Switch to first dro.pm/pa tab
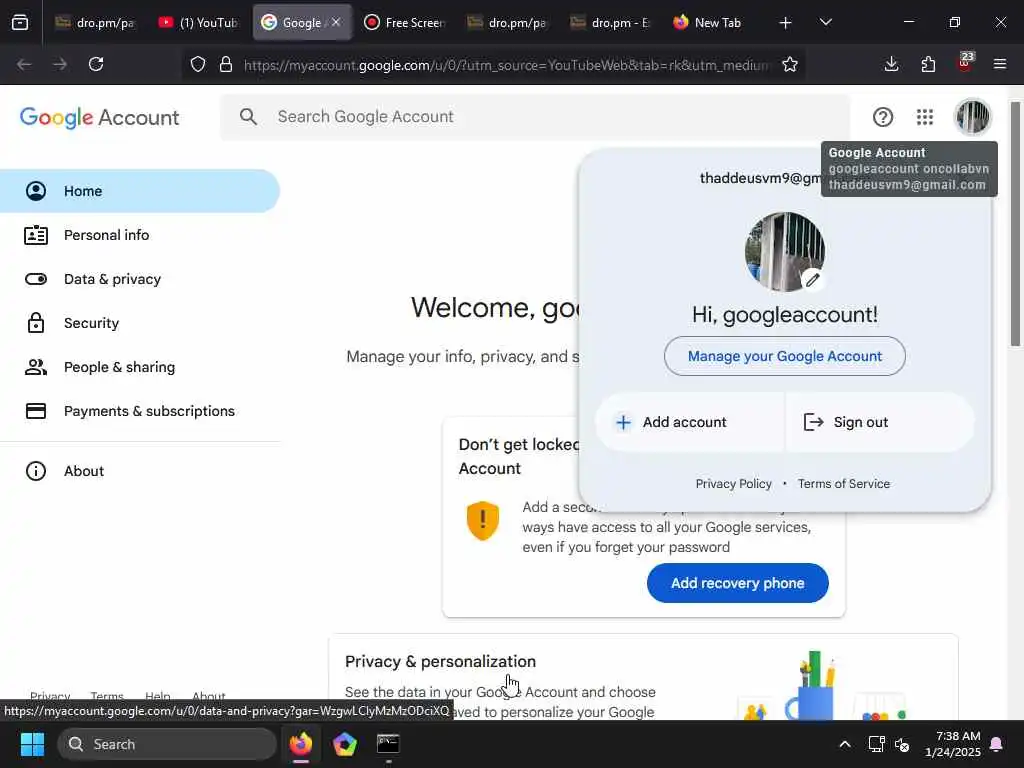The width and height of the screenshot is (1024, 768). [x=95, y=23]
